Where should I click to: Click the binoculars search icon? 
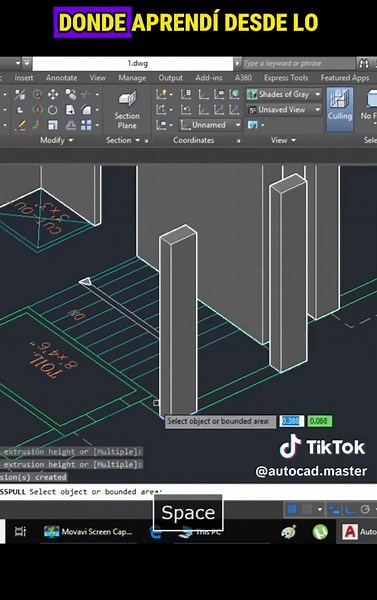click(x=364, y=64)
